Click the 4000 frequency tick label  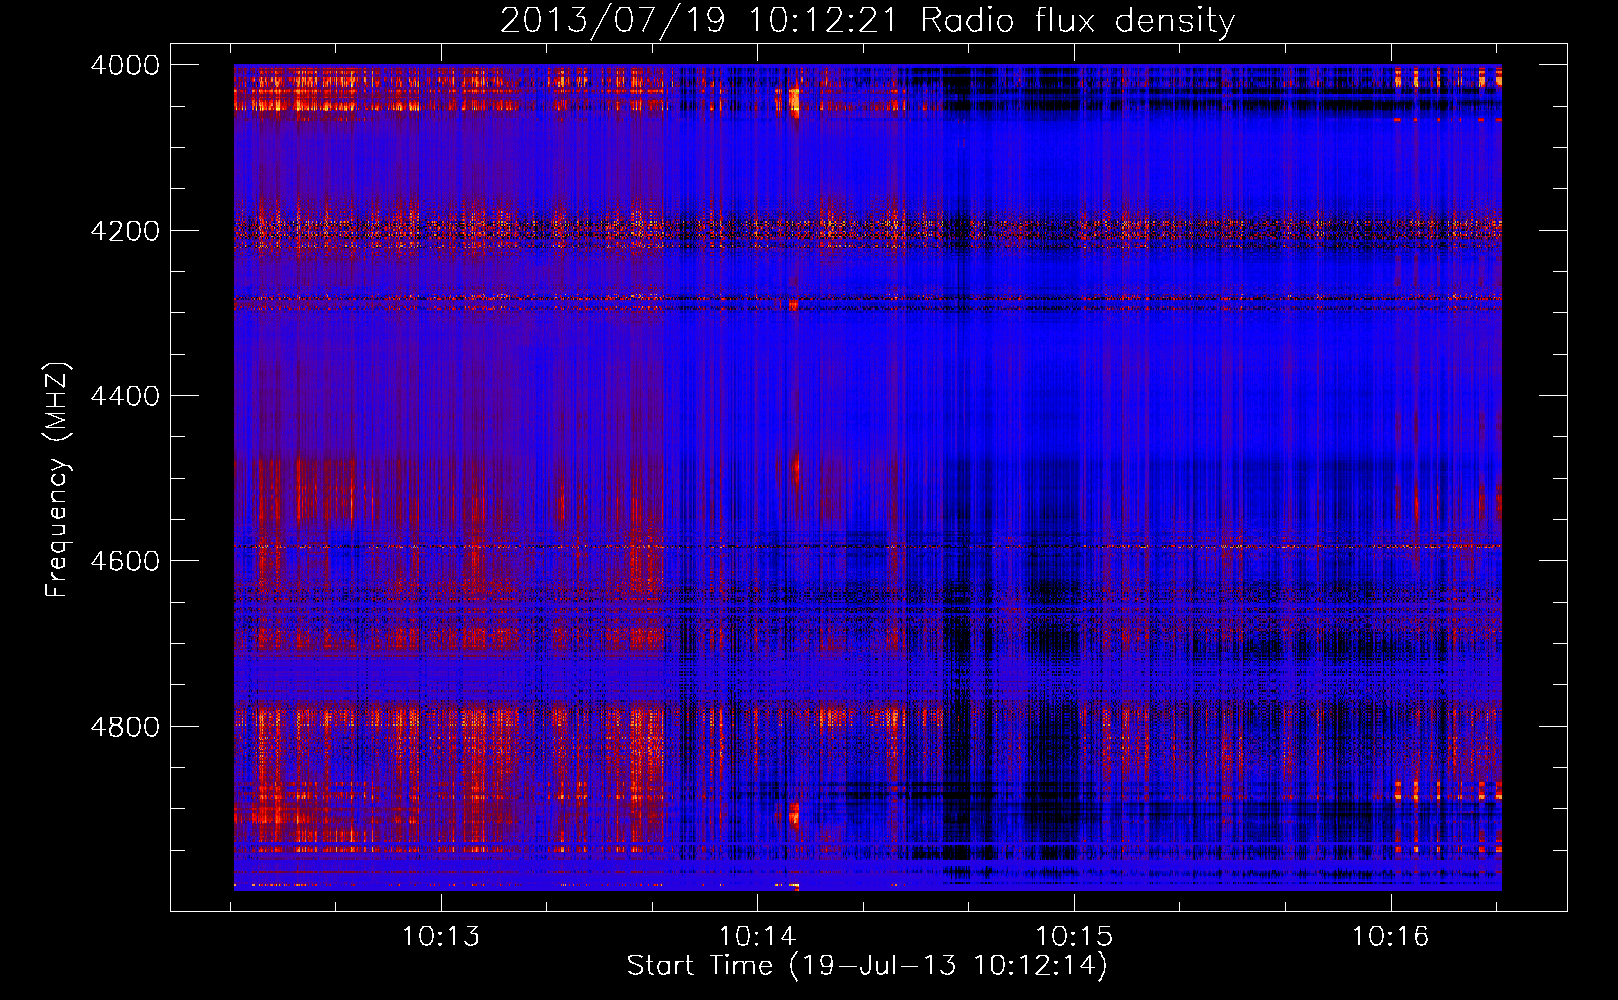coord(125,65)
